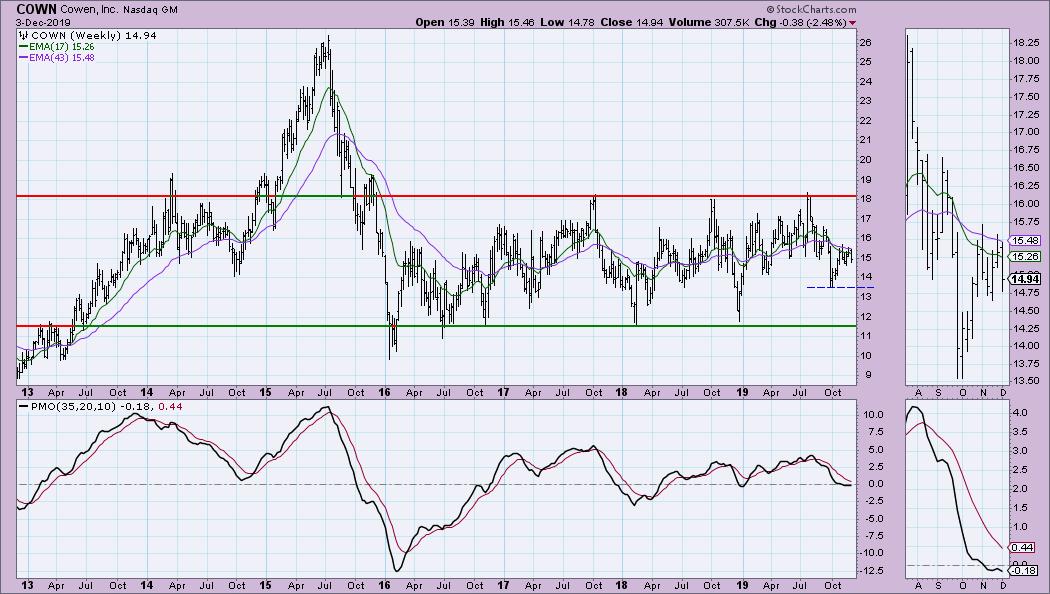Click the Cowen, Inc. company name

[x=90, y=10]
